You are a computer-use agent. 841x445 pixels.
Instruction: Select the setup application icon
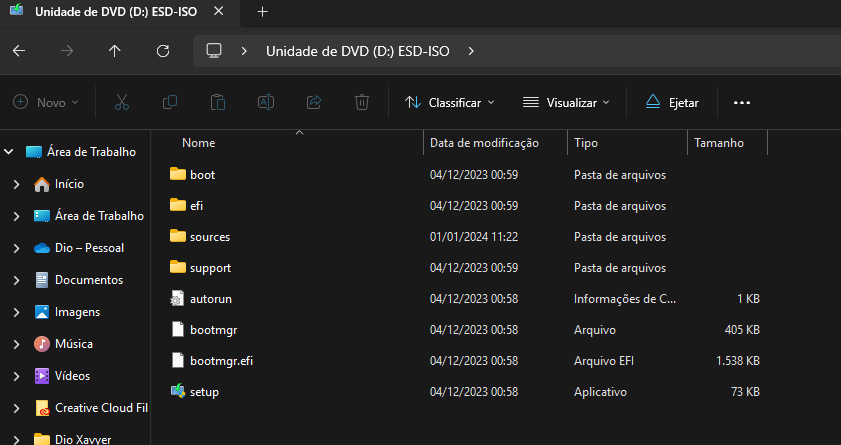point(178,391)
